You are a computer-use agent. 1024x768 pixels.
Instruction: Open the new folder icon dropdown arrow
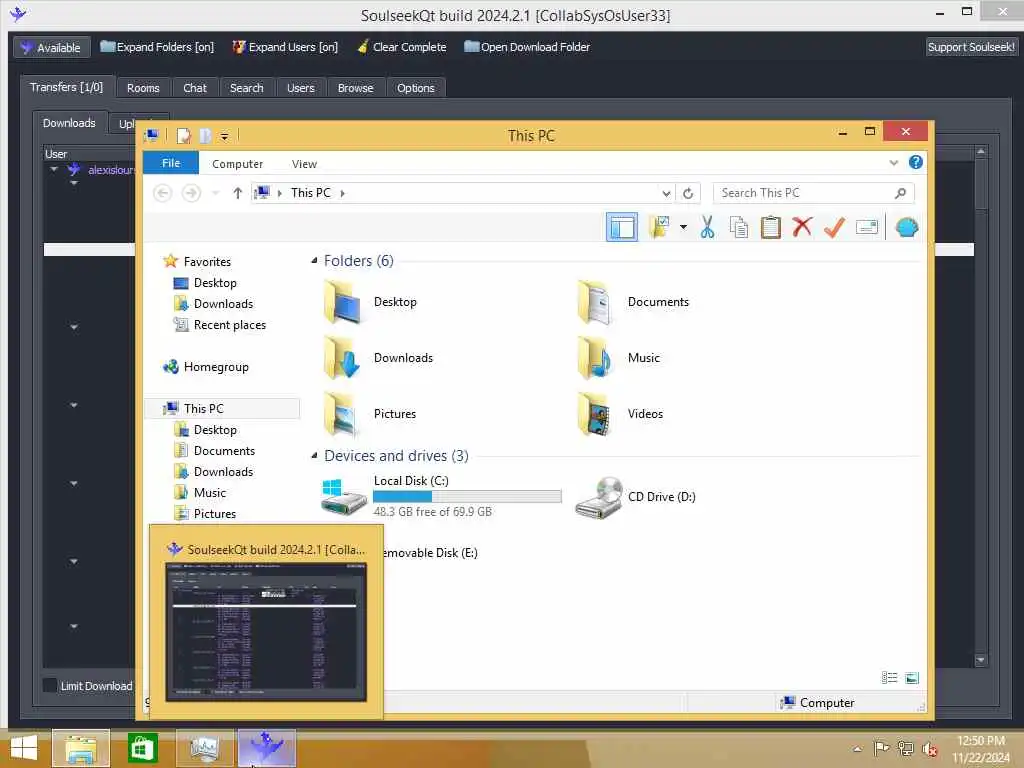click(683, 227)
